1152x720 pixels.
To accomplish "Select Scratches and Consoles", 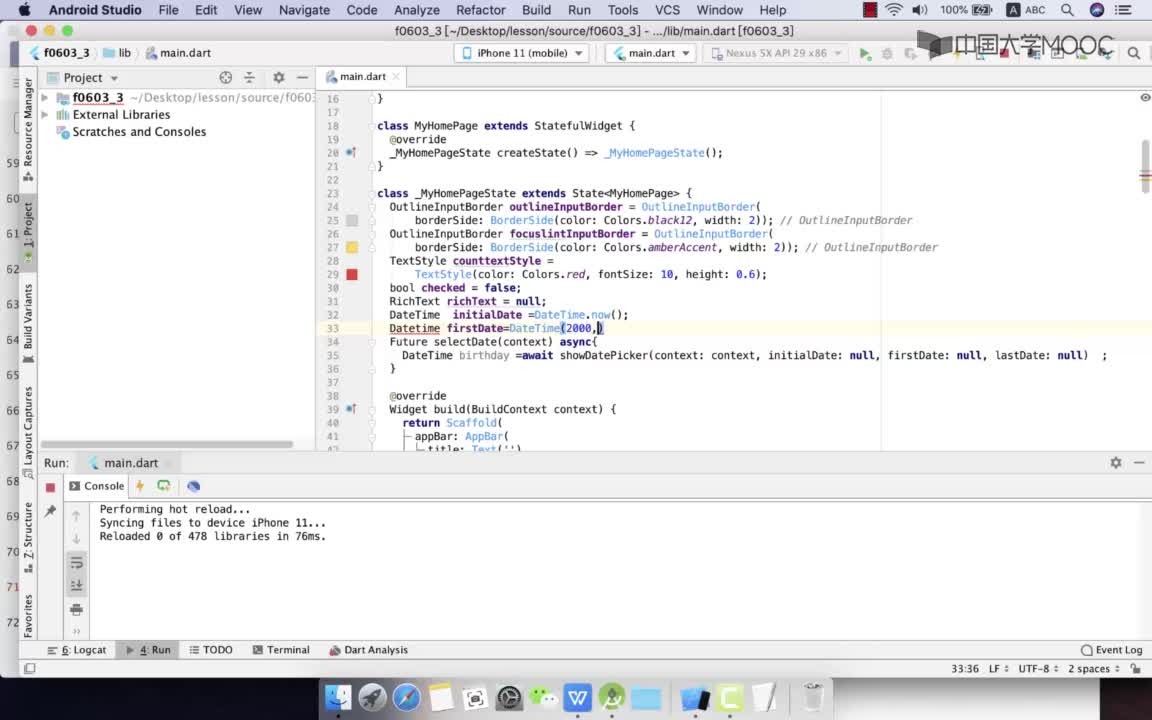I will click(139, 132).
